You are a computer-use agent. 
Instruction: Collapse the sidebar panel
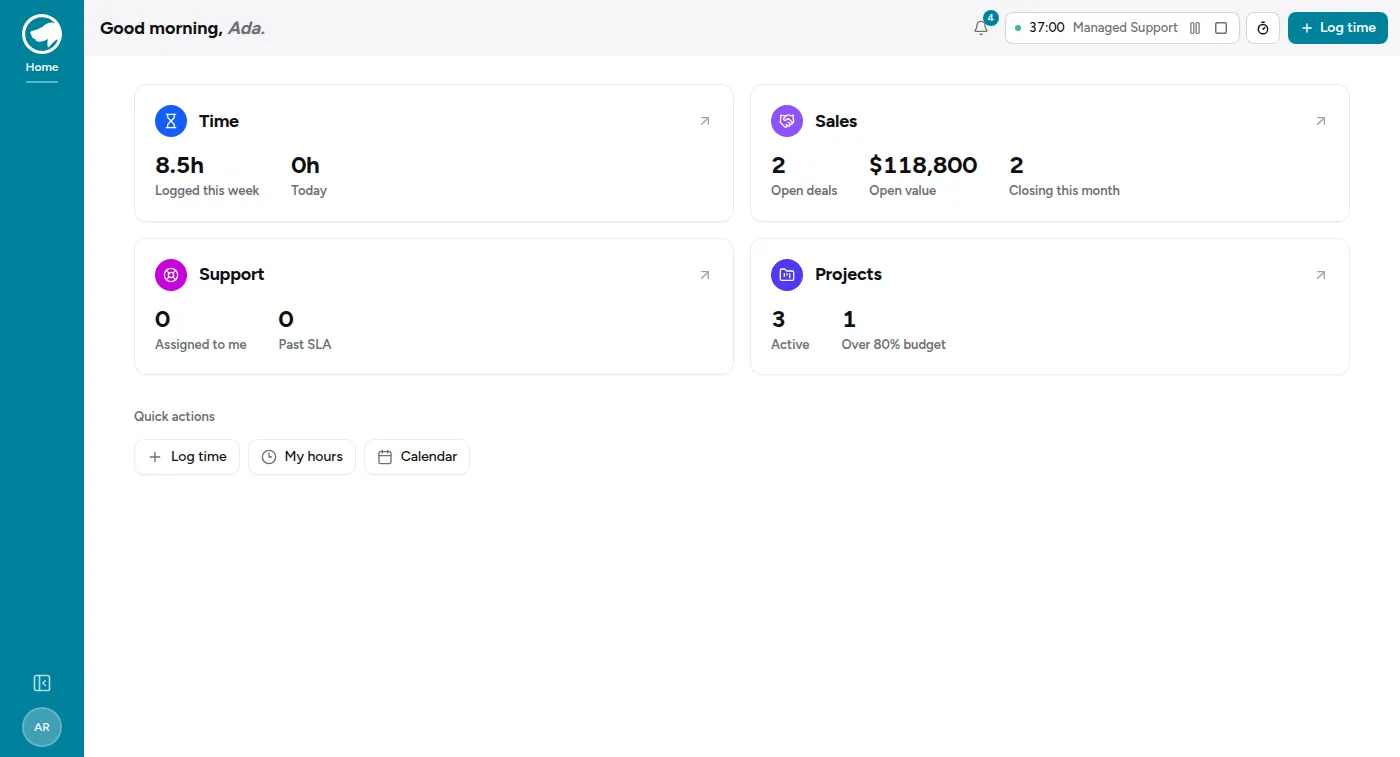click(42, 683)
